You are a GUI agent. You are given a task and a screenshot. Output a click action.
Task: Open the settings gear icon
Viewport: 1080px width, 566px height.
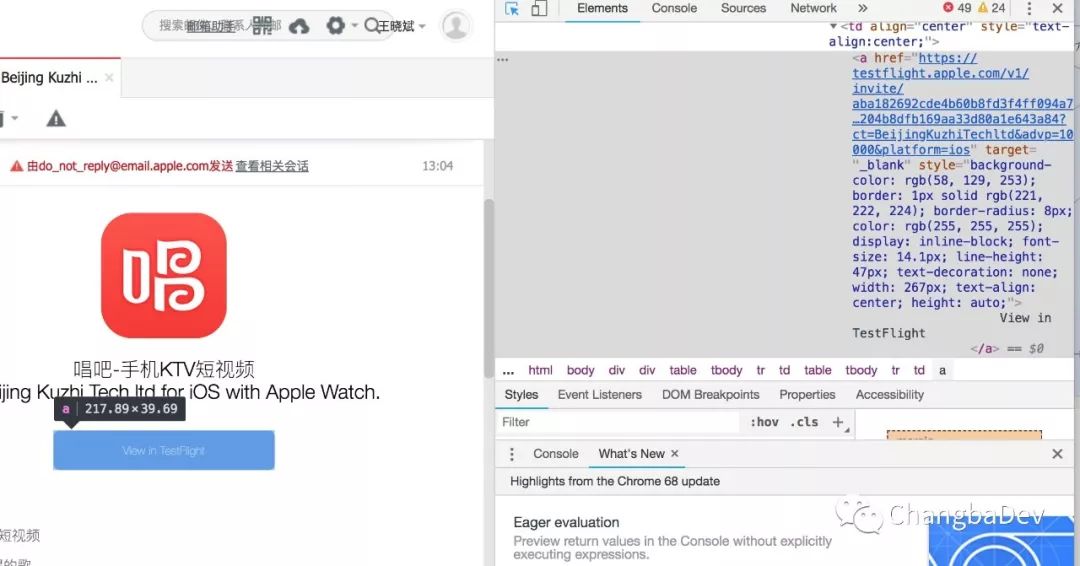pyautogui.click(x=335, y=26)
